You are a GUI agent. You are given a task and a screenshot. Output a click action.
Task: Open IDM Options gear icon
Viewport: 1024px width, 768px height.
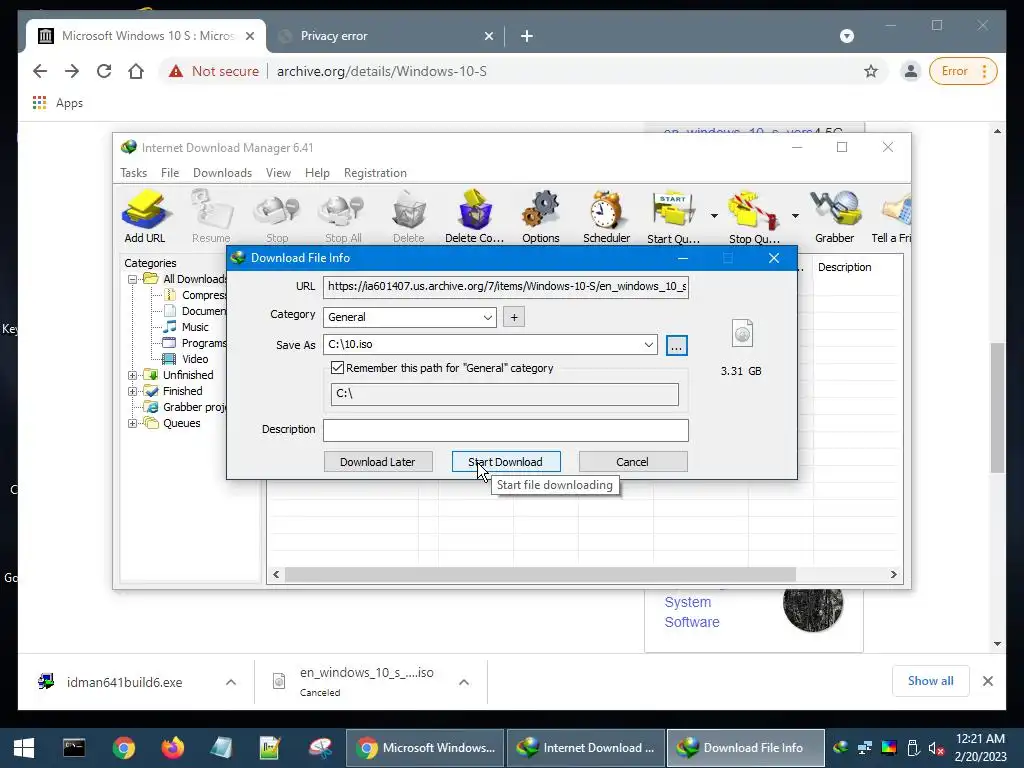[x=541, y=216]
